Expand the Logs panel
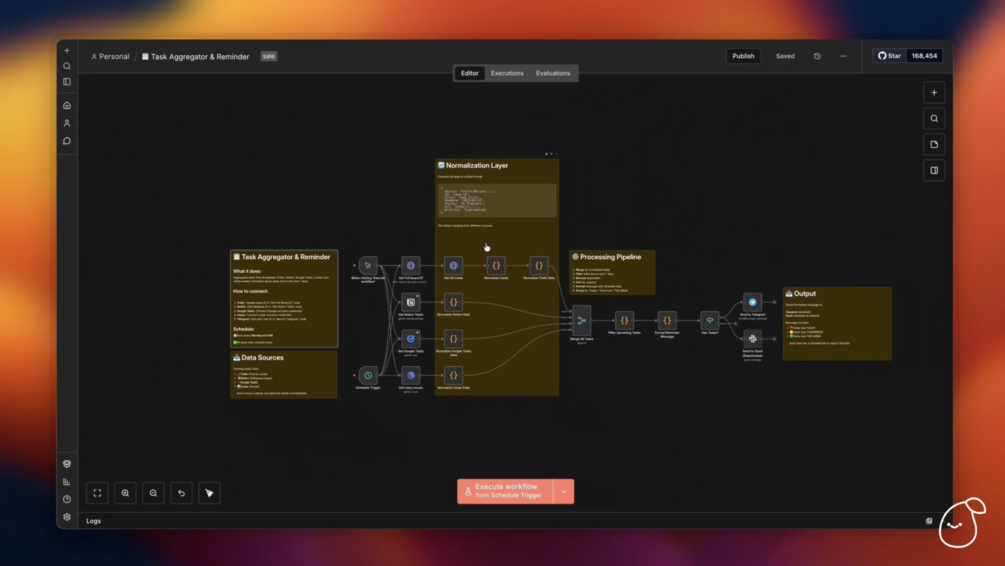Screen dimensions: 1005x566 point(94,521)
